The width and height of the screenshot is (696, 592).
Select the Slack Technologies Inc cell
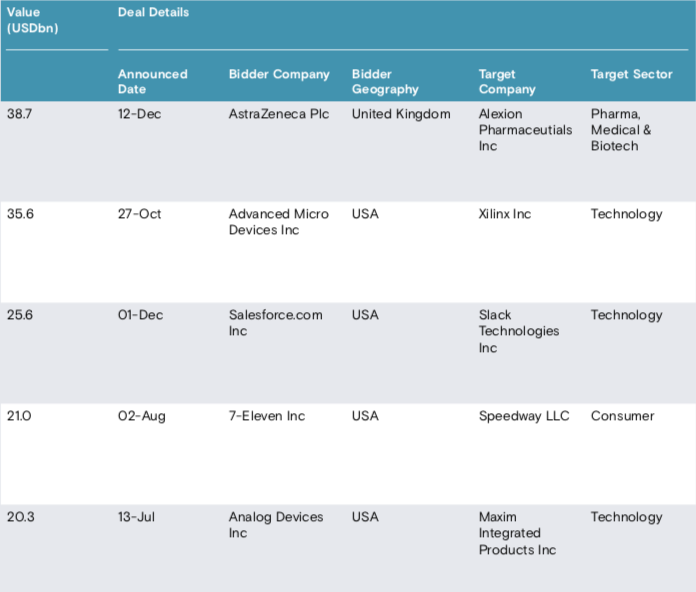tap(518, 331)
